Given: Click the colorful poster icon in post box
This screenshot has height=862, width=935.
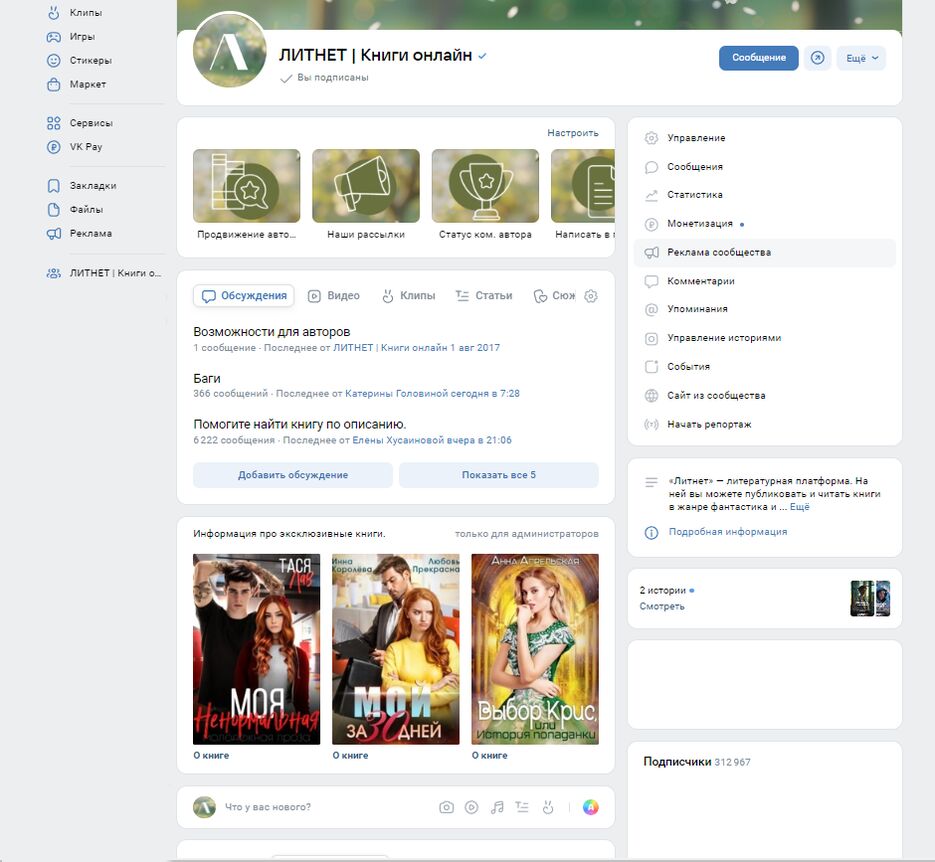Looking at the screenshot, I should pos(591,807).
